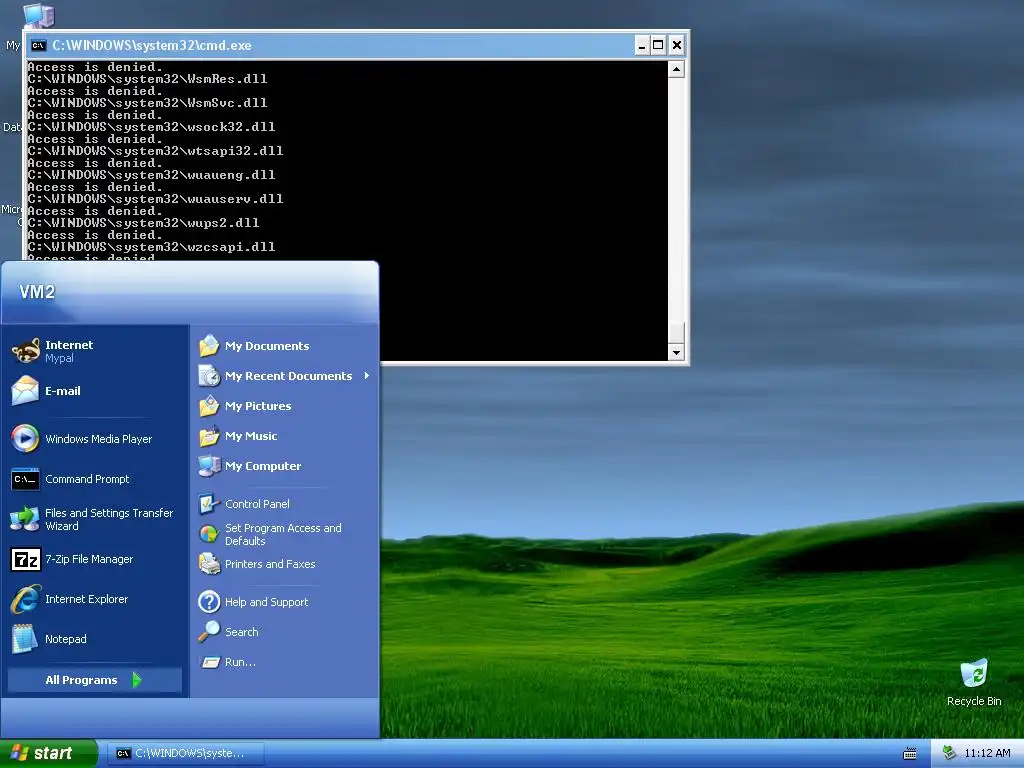Launch Internet Explorer icon
Image resolution: width=1024 pixels, height=768 pixels.
25,599
